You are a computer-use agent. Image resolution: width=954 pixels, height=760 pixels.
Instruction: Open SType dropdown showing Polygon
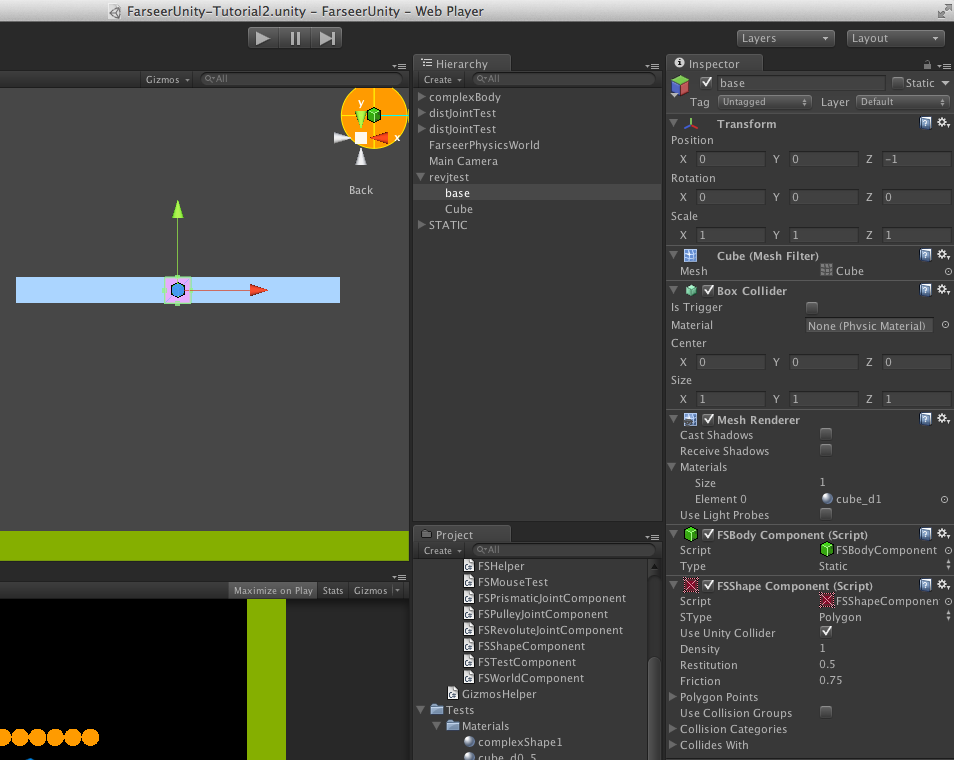pyautogui.click(x=884, y=617)
